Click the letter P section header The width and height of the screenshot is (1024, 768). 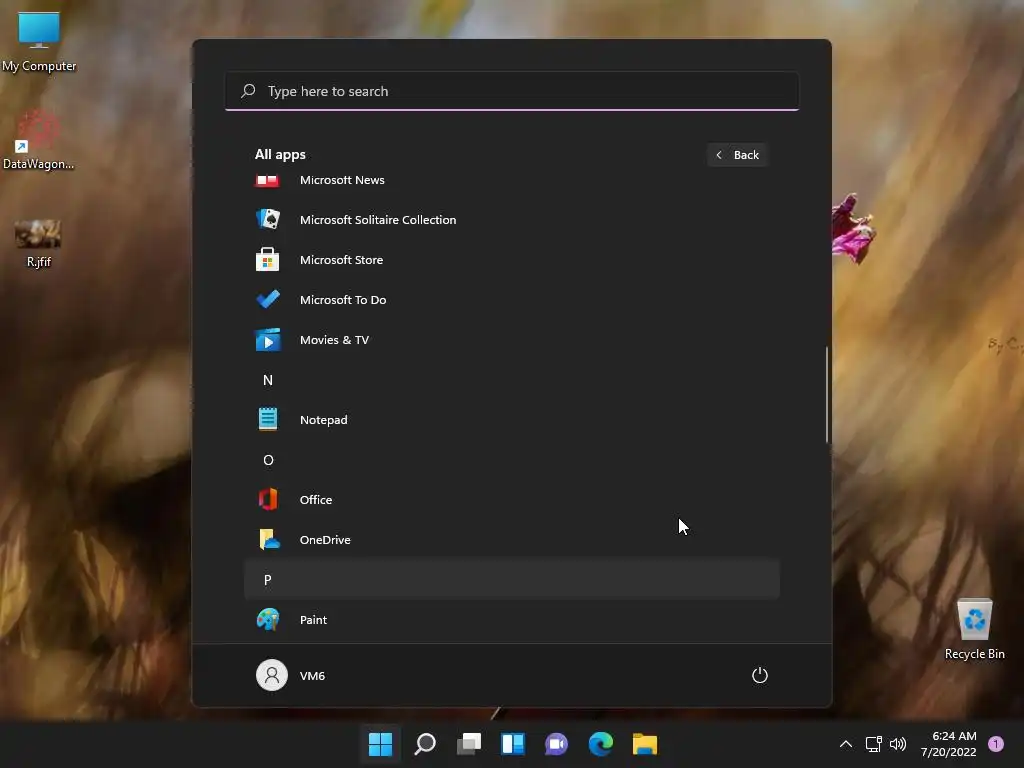pyautogui.click(x=512, y=579)
